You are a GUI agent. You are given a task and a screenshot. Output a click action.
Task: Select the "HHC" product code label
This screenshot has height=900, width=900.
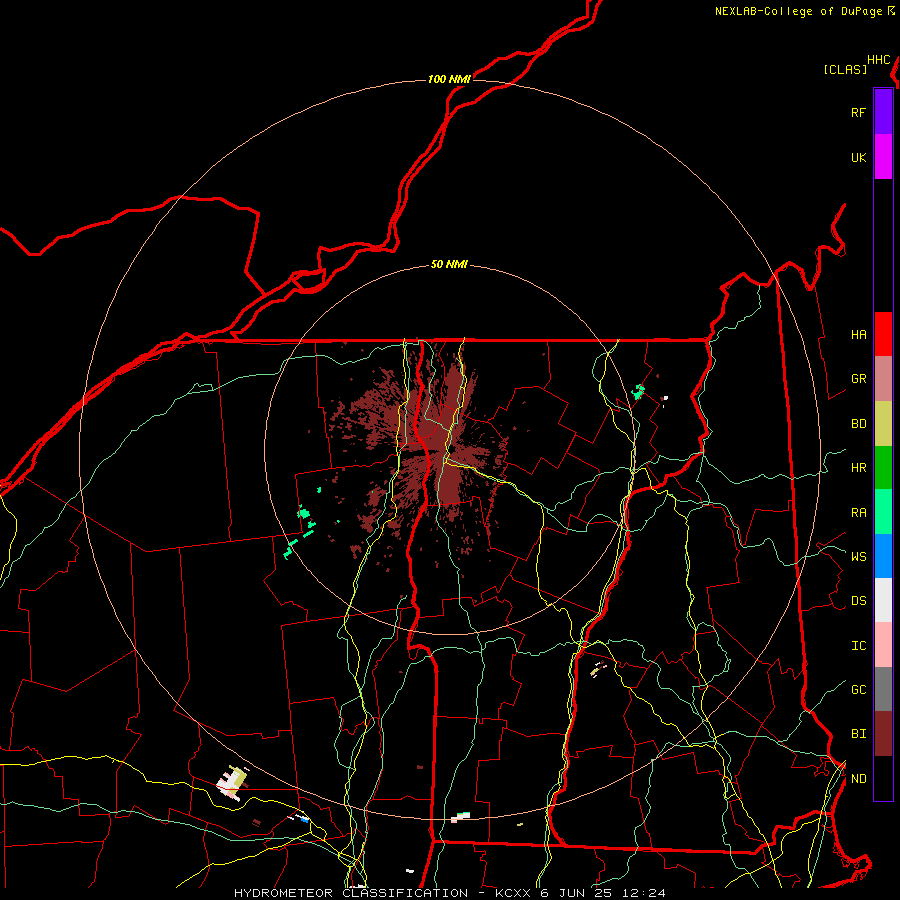879,60
